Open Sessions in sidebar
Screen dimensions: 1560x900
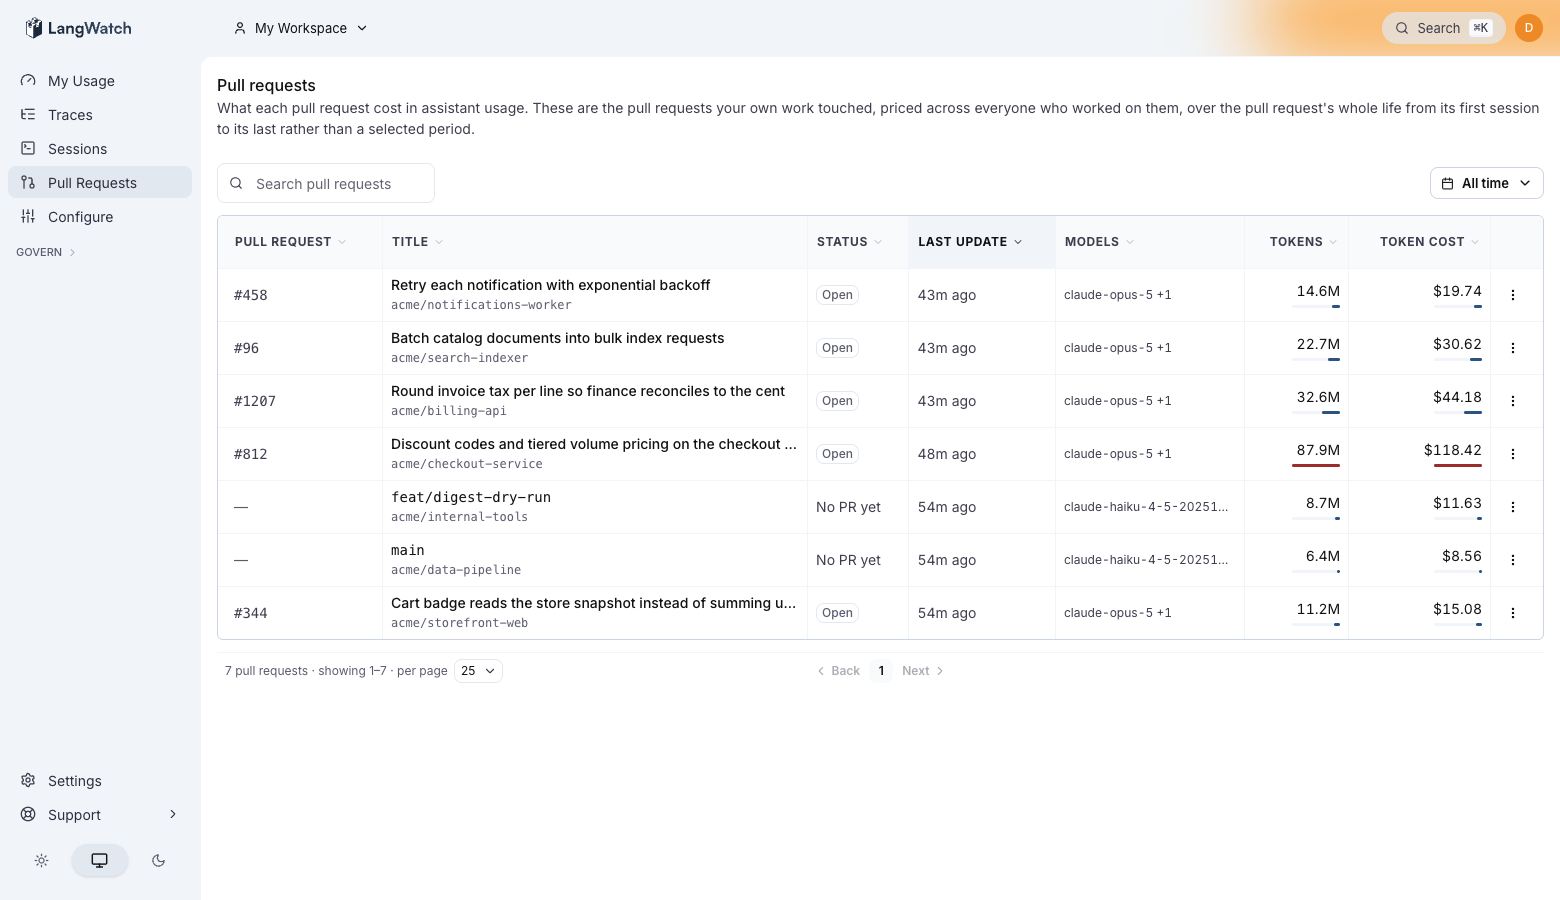100,149
